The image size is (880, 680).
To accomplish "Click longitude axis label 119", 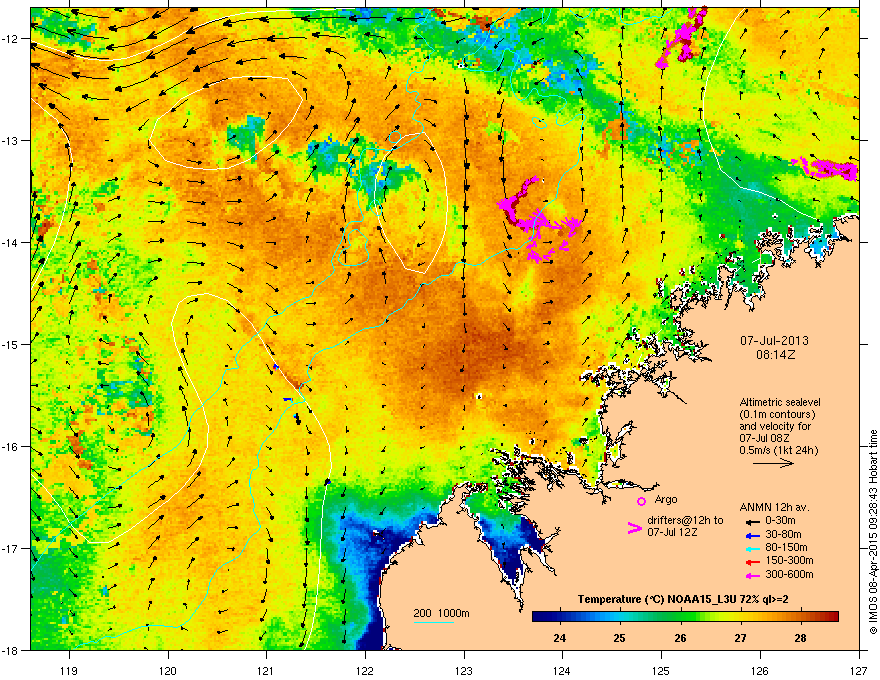I will (69, 670).
